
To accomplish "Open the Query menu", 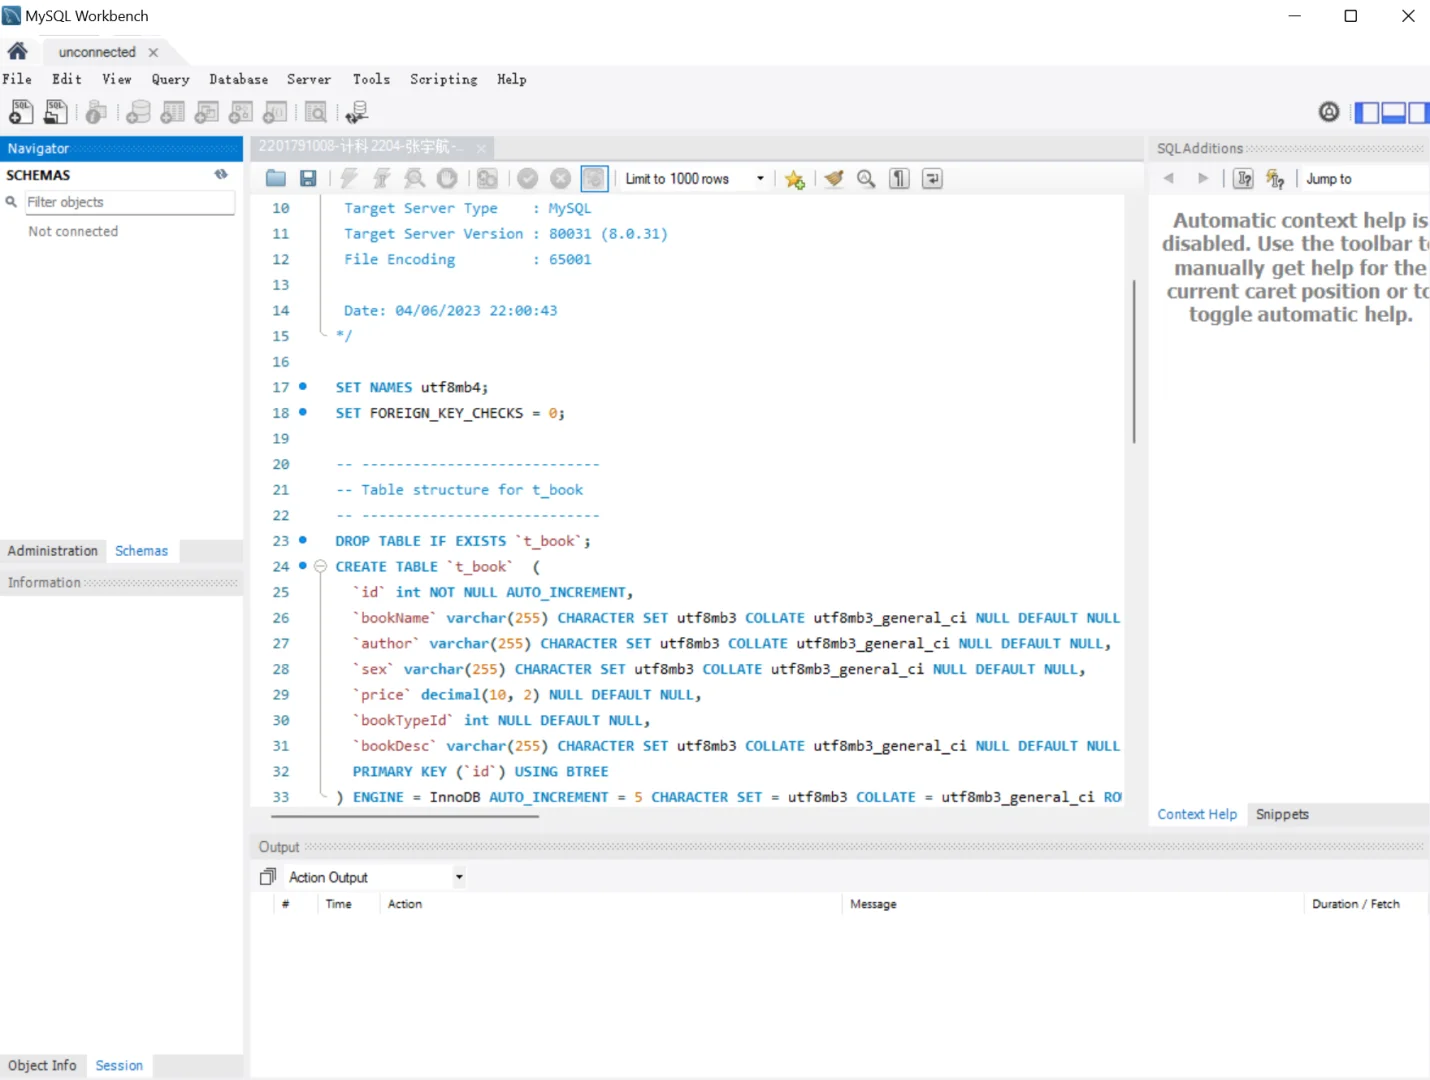I will [x=170, y=79].
